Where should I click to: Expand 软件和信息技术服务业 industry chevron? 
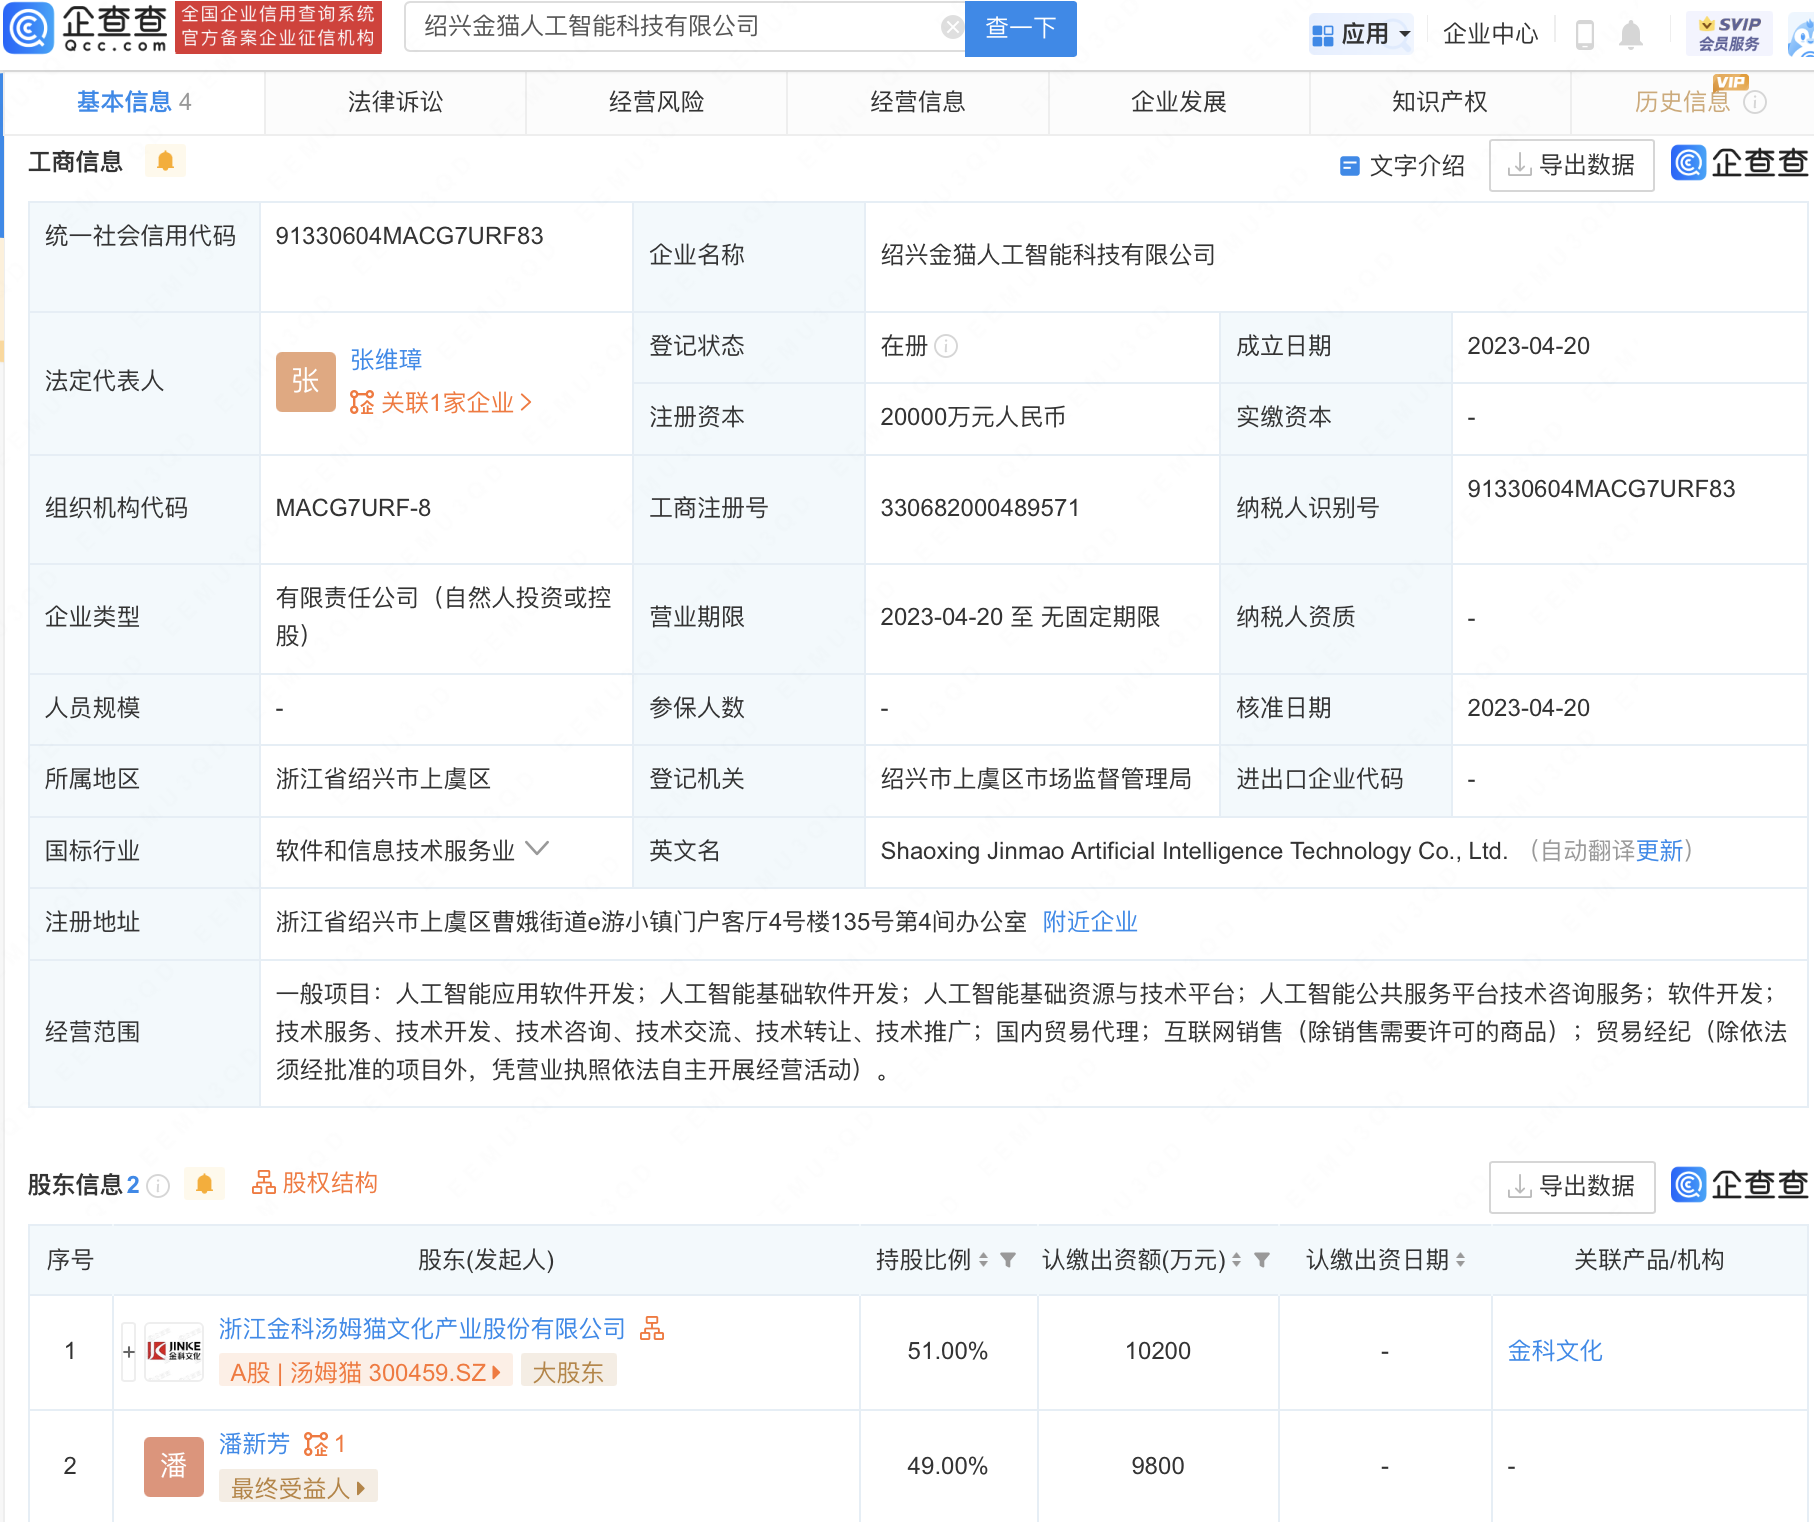[537, 849]
